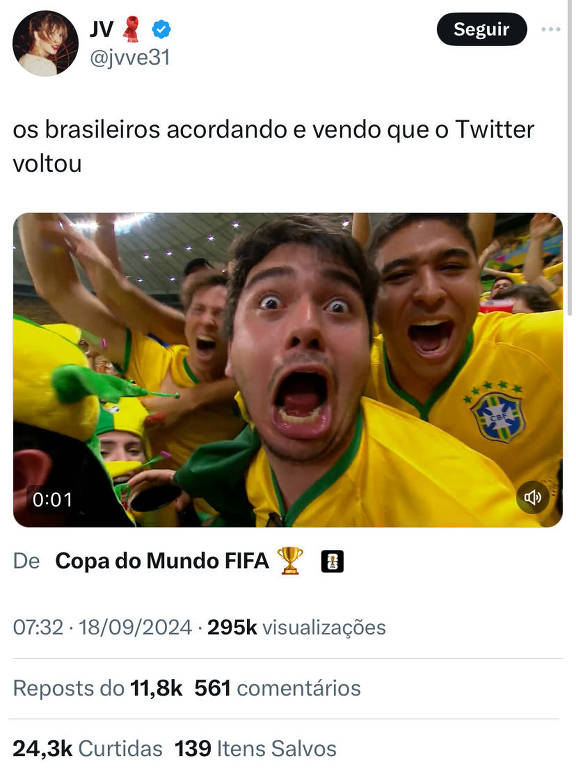Toggle the video sound speaker icon
The height and width of the screenshot is (768, 576).
(x=532, y=498)
